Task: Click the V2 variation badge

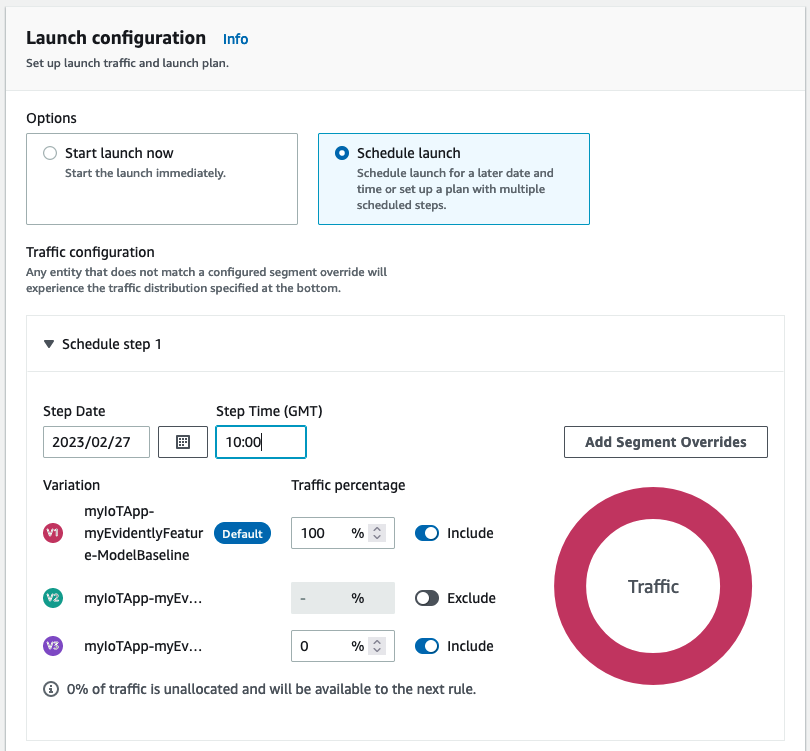Action: pyautogui.click(x=52, y=598)
